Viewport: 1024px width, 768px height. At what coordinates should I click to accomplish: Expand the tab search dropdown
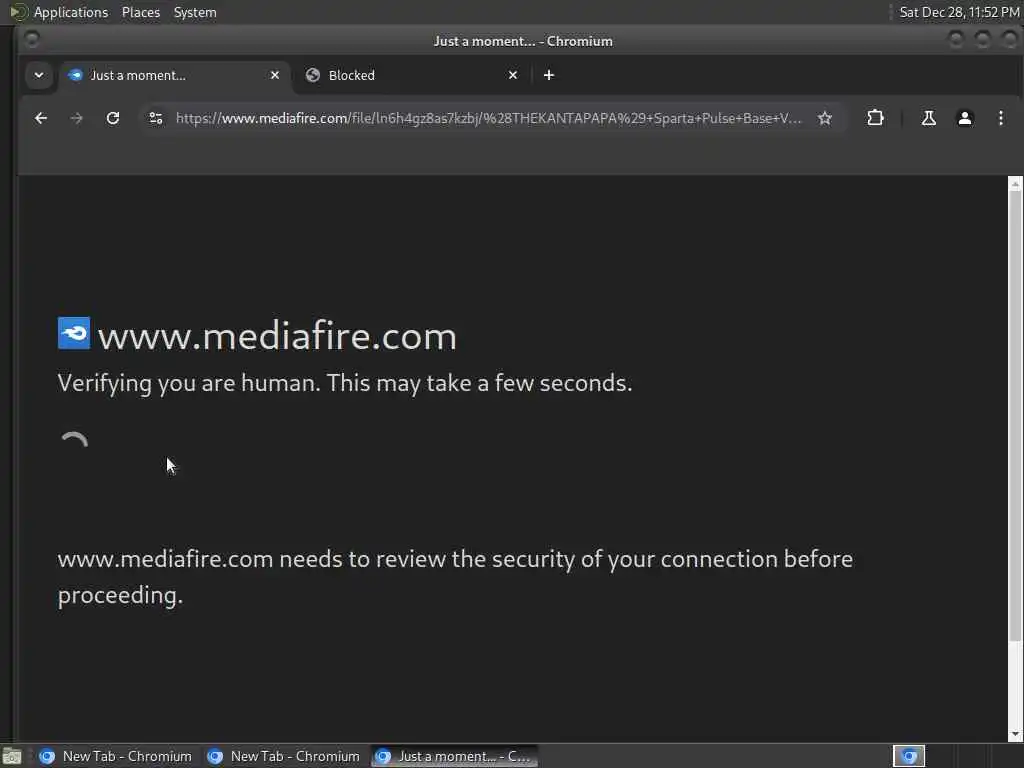coord(39,75)
